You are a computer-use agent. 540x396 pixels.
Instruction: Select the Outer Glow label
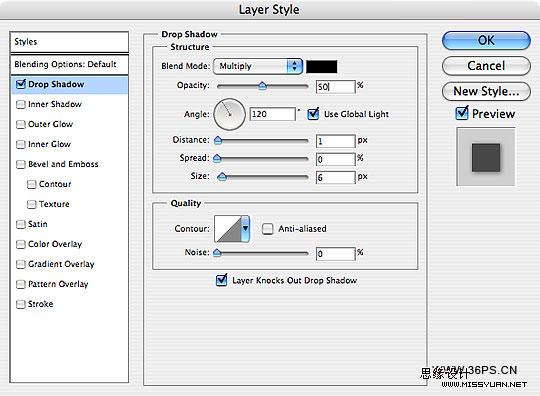(50, 124)
